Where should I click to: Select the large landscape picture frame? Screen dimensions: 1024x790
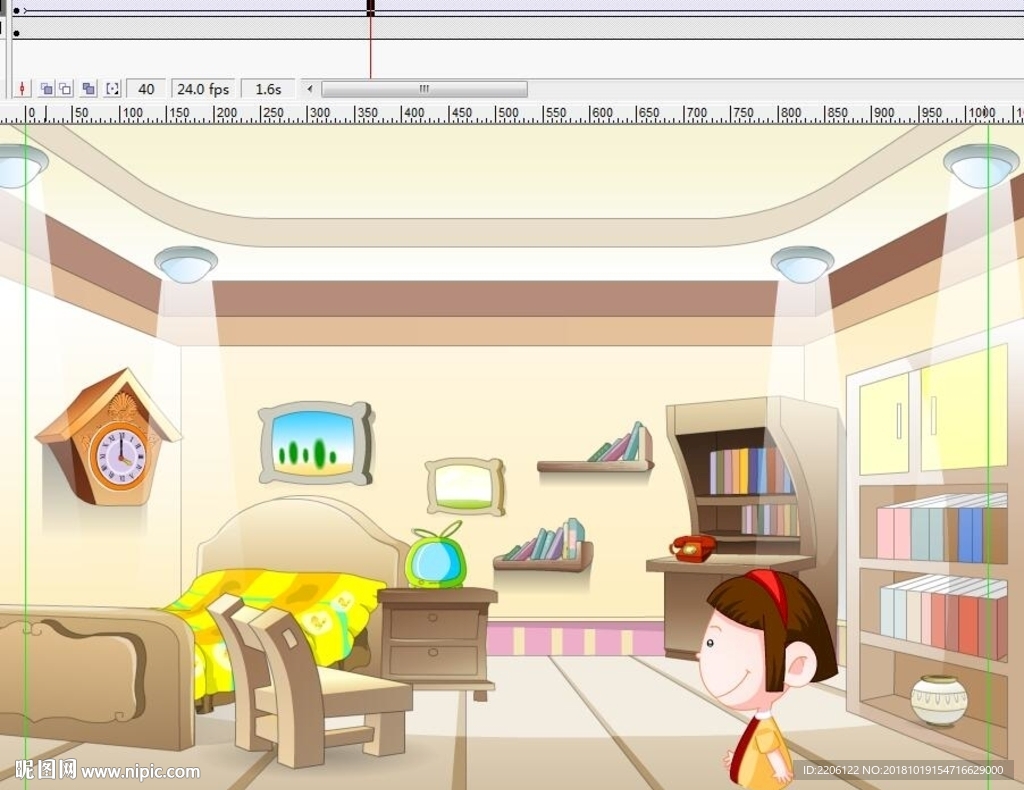[316, 443]
